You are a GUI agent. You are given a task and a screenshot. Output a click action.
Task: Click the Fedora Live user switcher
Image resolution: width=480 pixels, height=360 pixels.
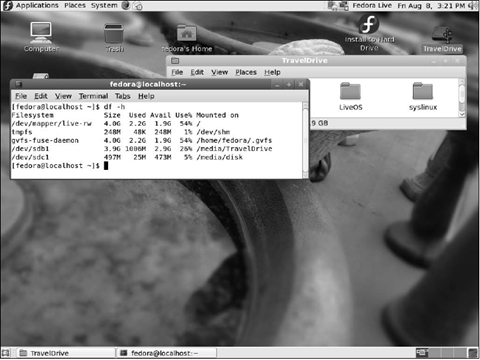coord(372,5)
